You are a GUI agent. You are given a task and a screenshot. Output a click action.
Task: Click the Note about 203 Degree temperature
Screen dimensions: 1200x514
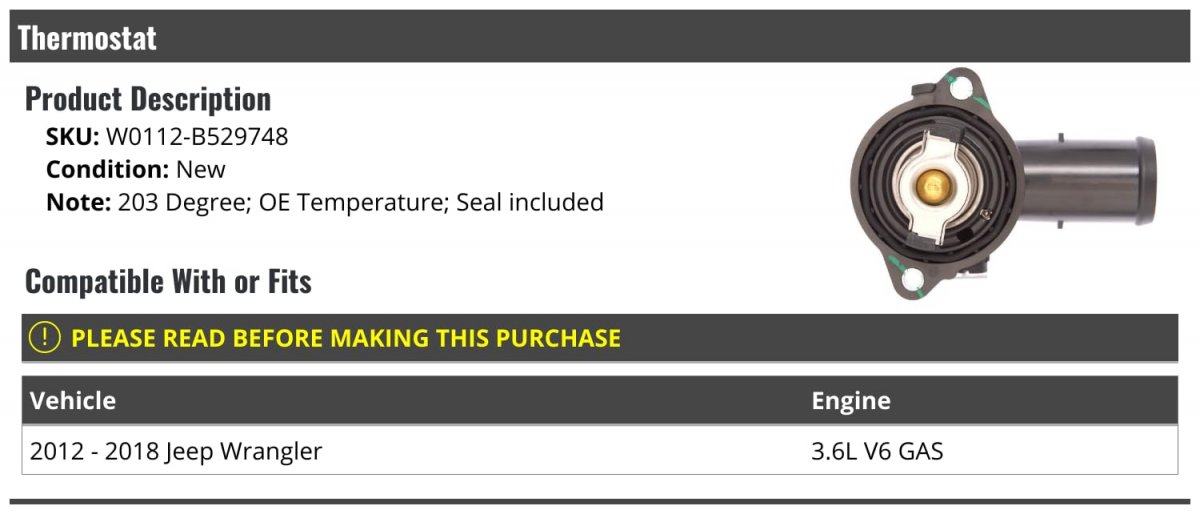click(x=325, y=202)
